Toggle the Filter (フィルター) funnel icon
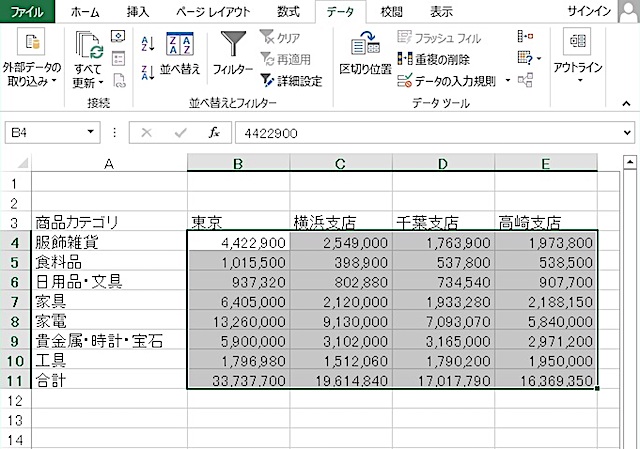The height and width of the screenshot is (449, 640). coord(233,44)
